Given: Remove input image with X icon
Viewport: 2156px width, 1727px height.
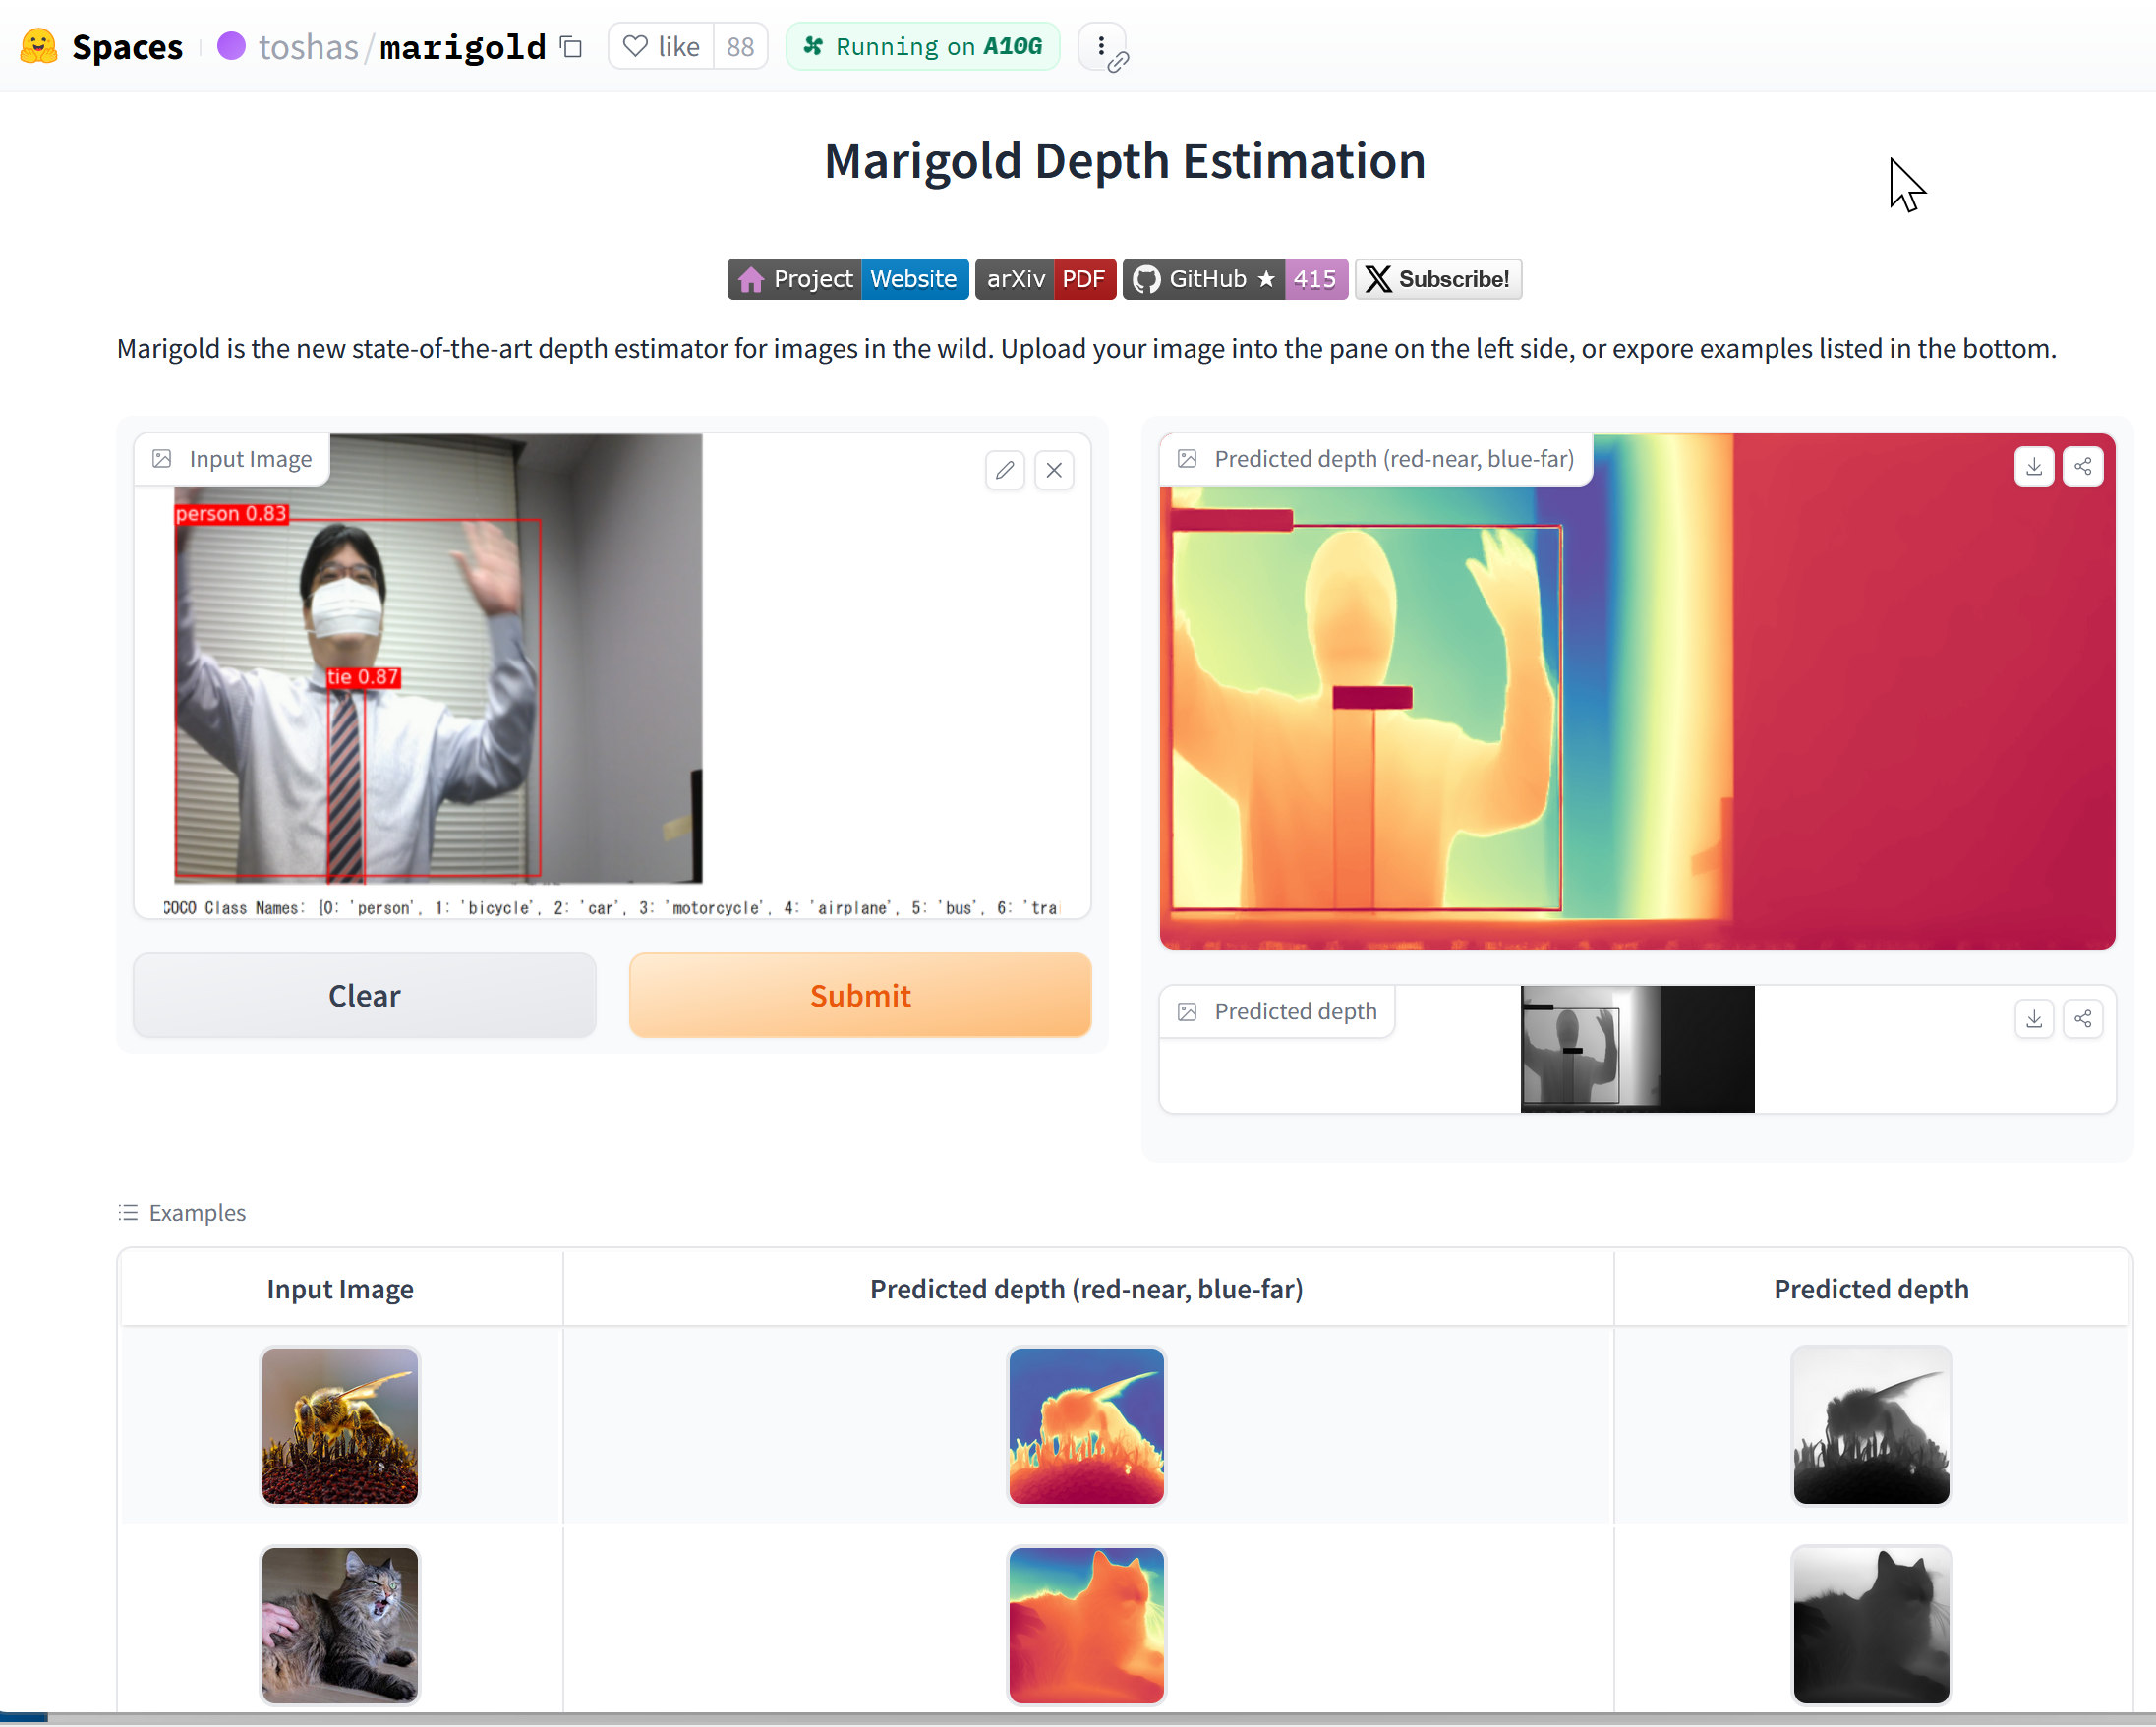Looking at the screenshot, I should click(1054, 470).
